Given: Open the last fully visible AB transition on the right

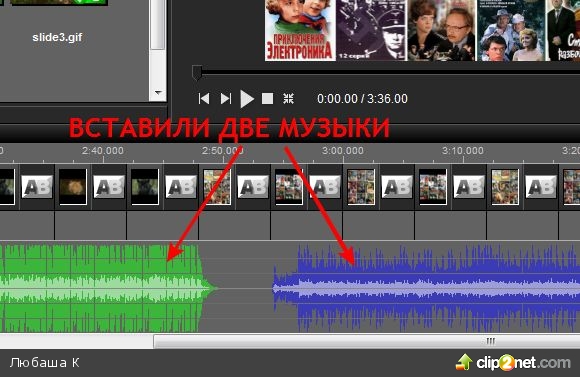Looking at the screenshot, I should pos(541,187).
